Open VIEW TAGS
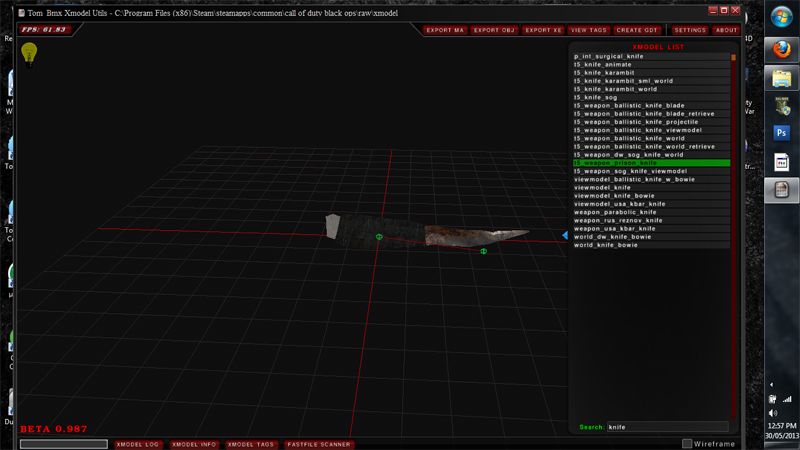Viewport: 800px width, 450px height. pyautogui.click(x=588, y=30)
